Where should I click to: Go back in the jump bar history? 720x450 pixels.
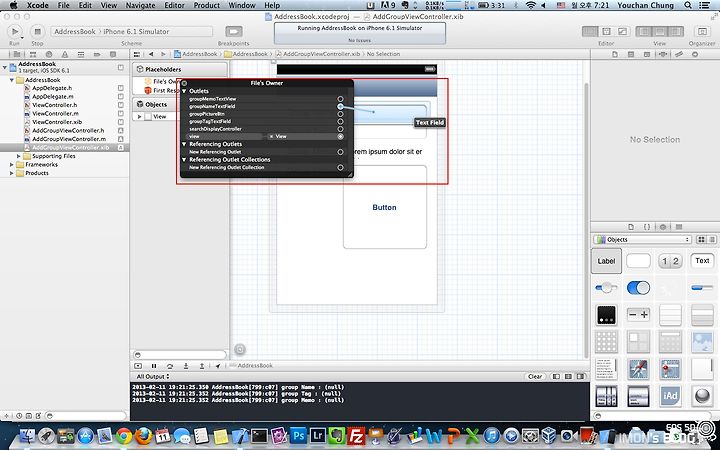(151, 54)
